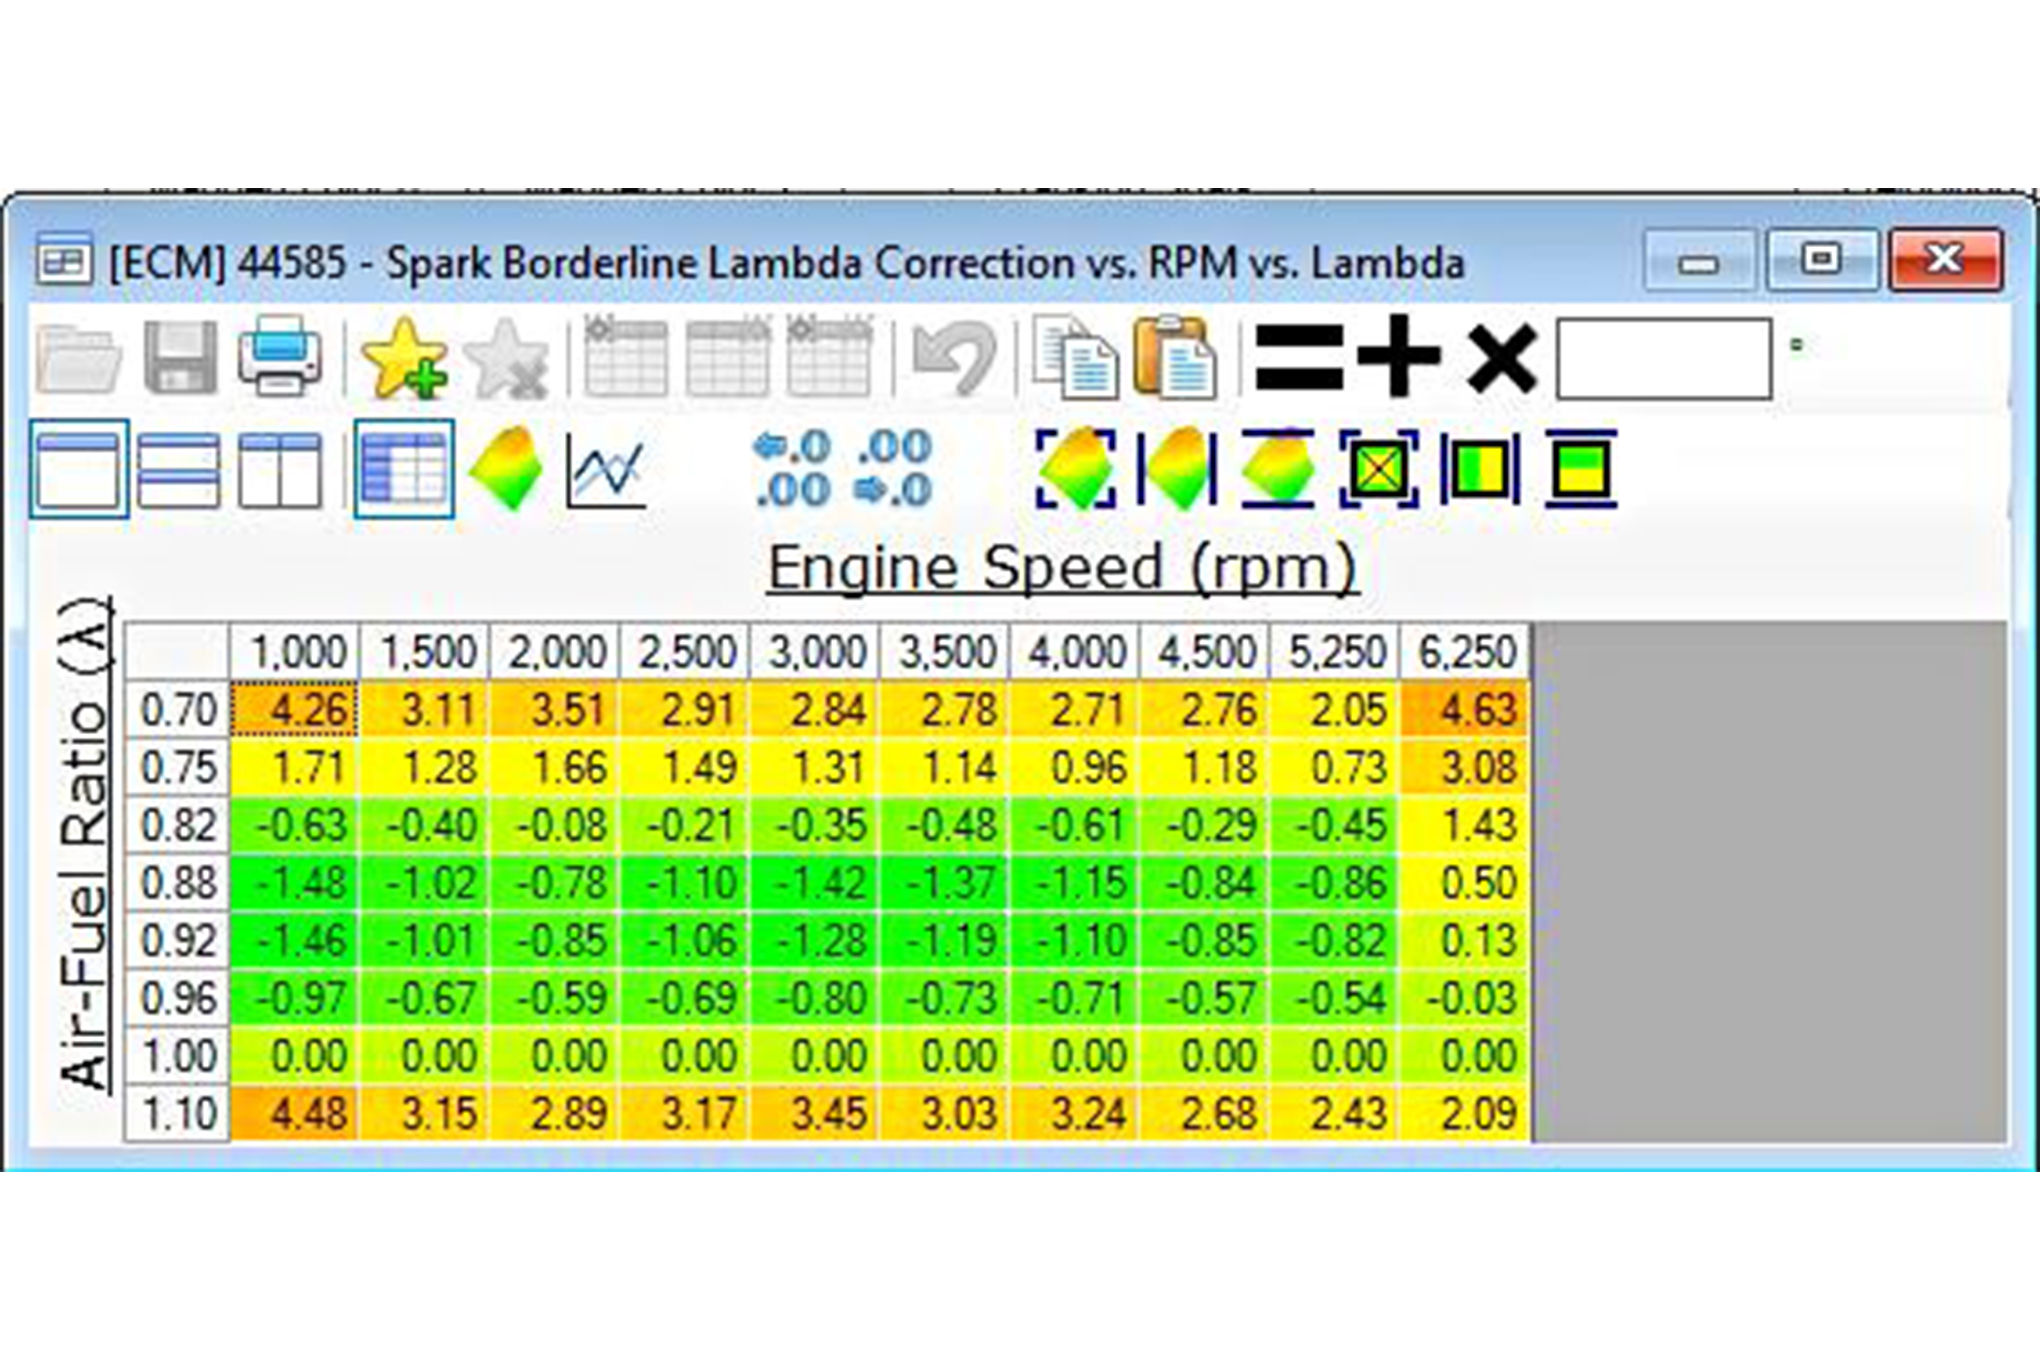The height and width of the screenshot is (1360, 2040).
Task: Click the second gray table compare icon
Action: 728,356
